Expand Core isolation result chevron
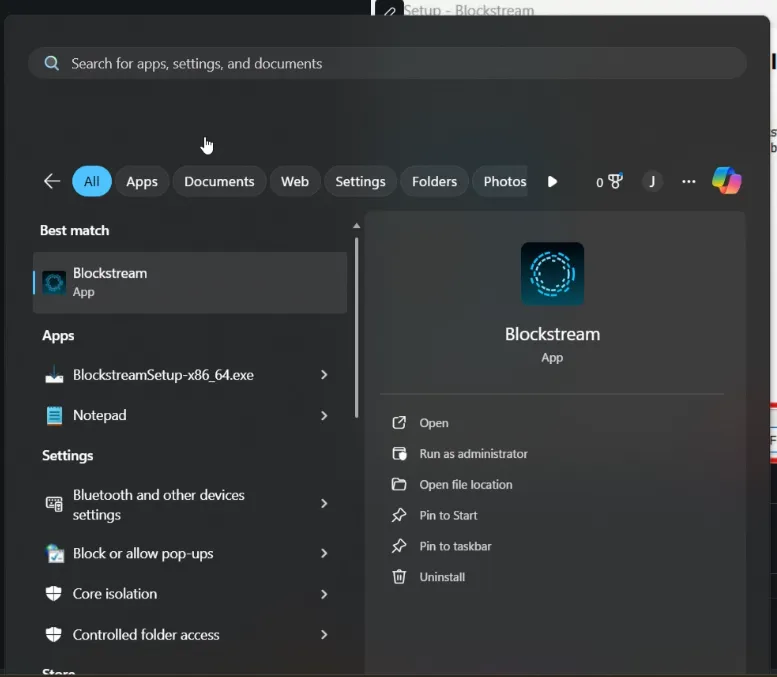This screenshot has width=777, height=677. click(x=324, y=594)
